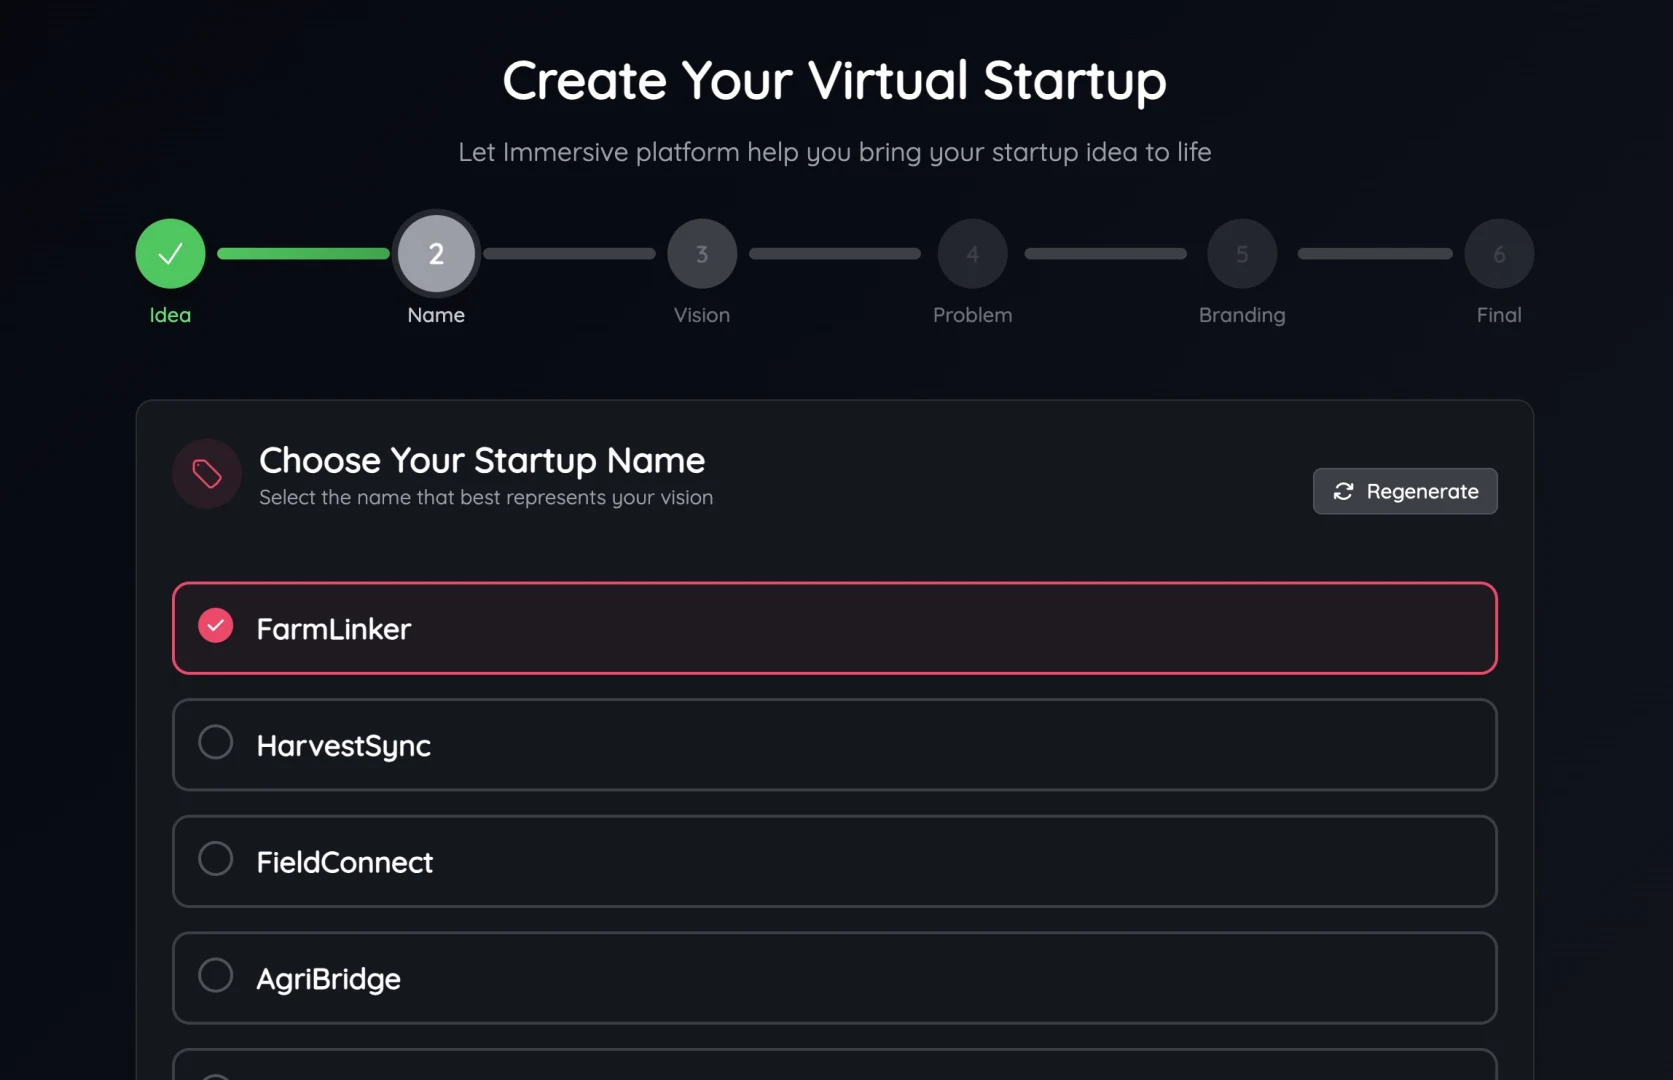Click the pink checkmark on FarmLinker
The image size is (1673, 1080).
click(215, 626)
